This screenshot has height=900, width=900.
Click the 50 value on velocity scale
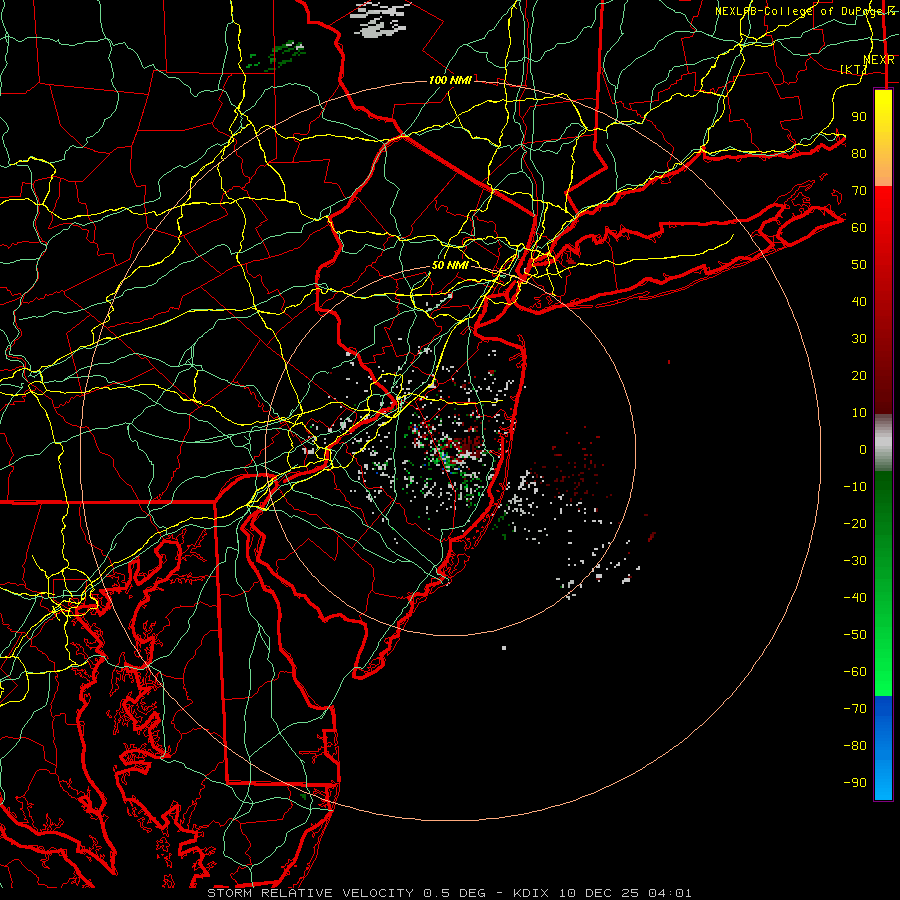[859, 265]
